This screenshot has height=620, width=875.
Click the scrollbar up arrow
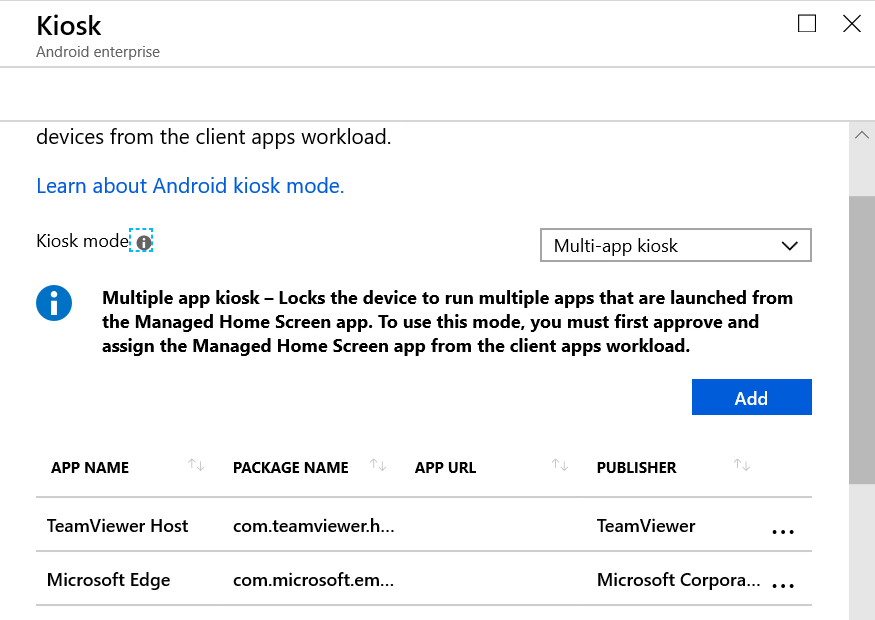(x=862, y=134)
